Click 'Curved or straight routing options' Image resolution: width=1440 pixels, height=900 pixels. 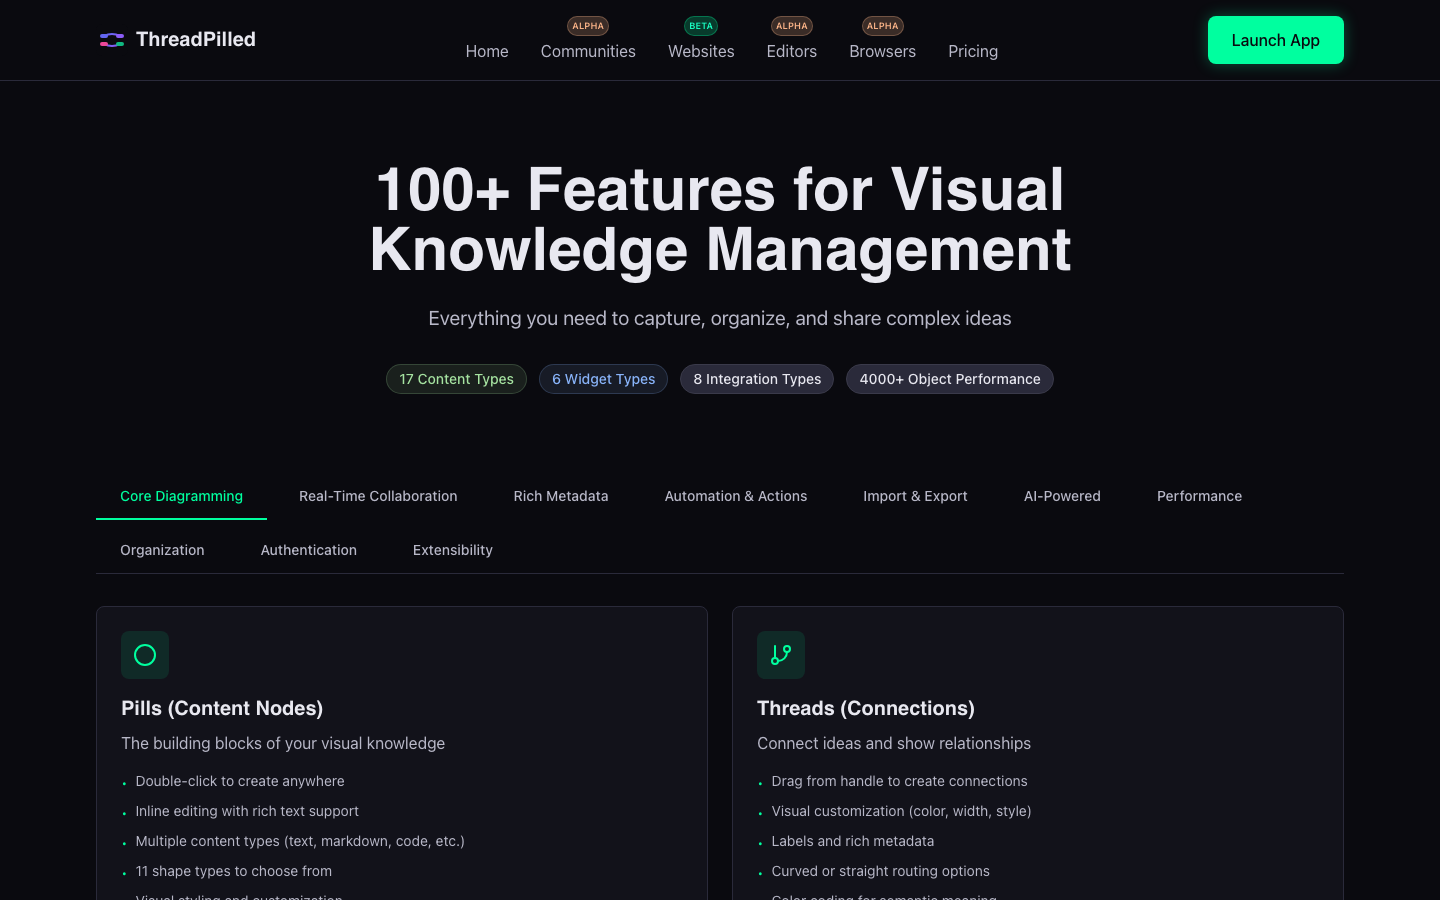(881, 871)
